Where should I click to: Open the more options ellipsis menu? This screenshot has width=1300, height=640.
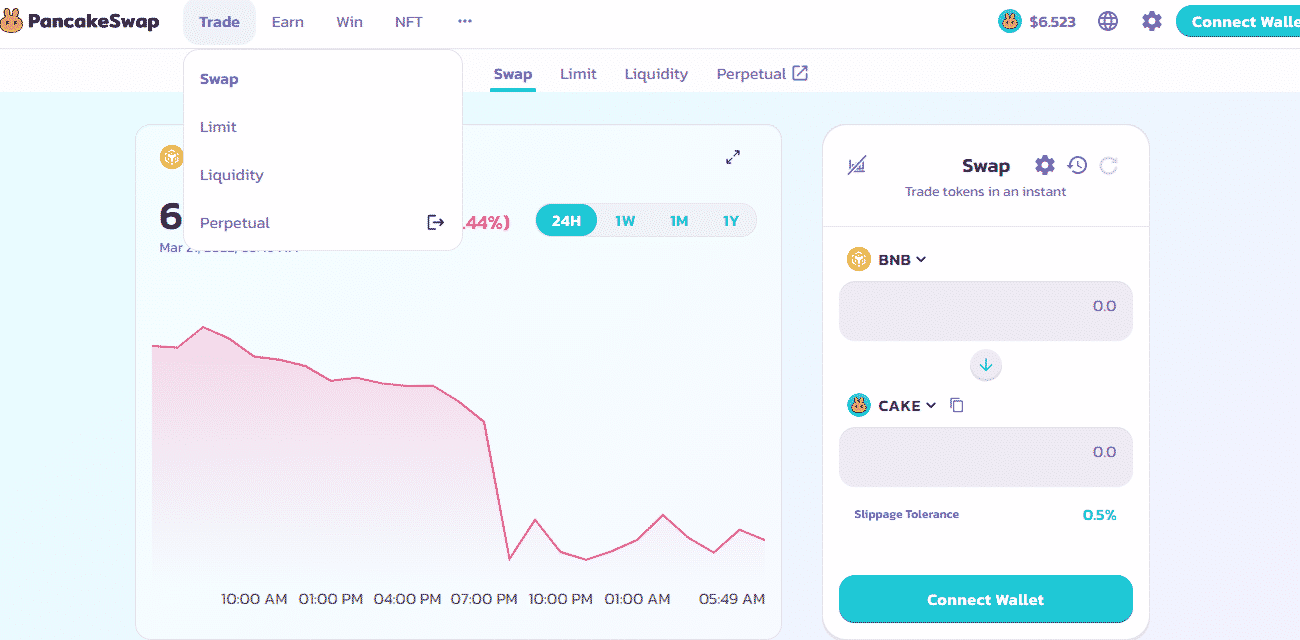click(x=465, y=21)
